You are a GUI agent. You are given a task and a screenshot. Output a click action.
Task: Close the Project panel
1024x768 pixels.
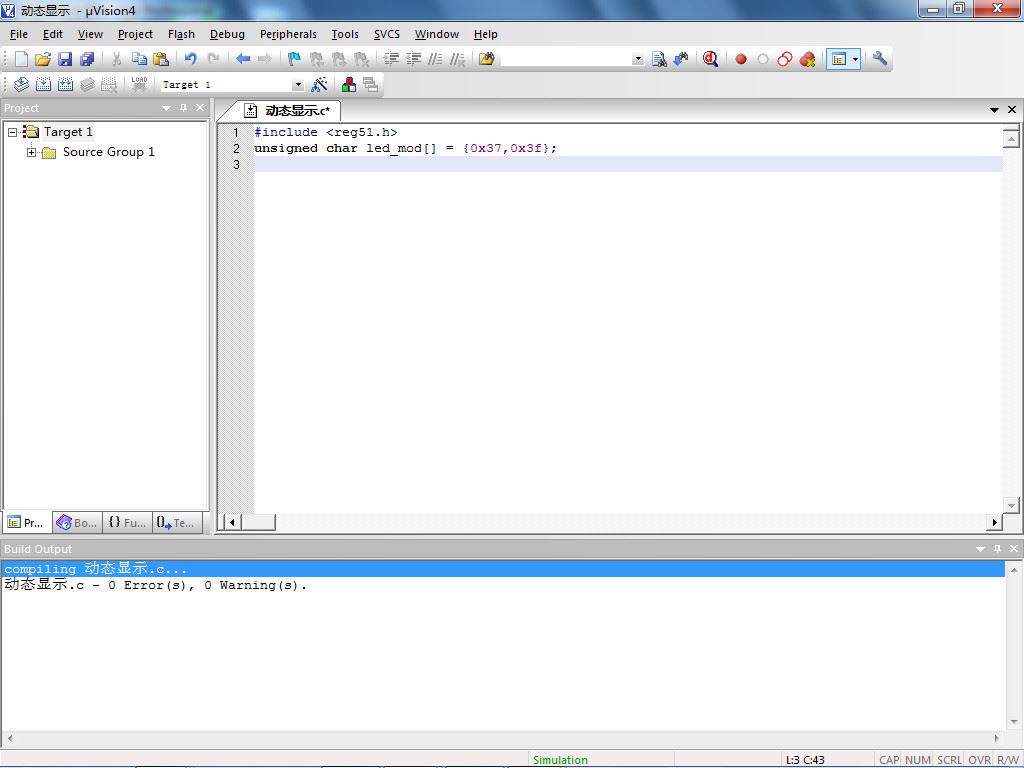(x=200, y=108)
